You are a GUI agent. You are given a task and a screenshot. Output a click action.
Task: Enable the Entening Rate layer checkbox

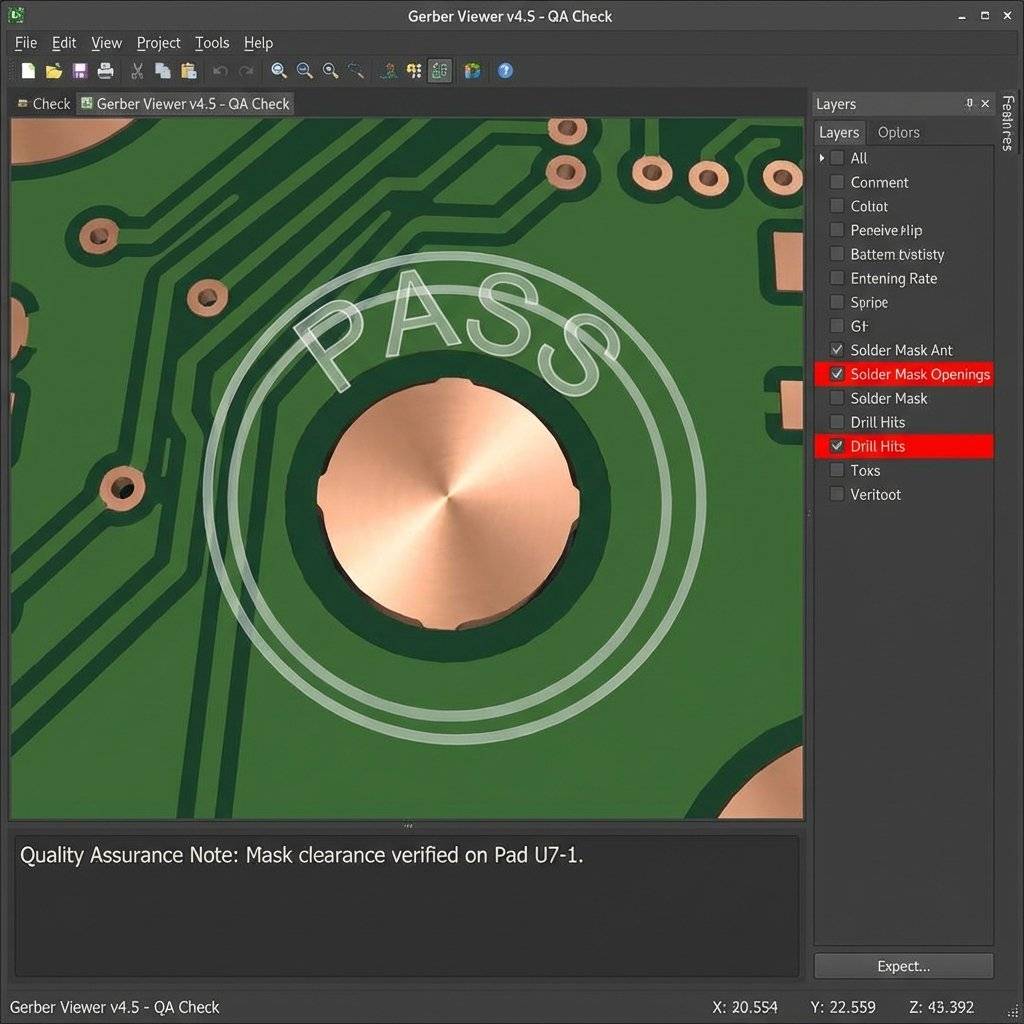pos(837,278)
